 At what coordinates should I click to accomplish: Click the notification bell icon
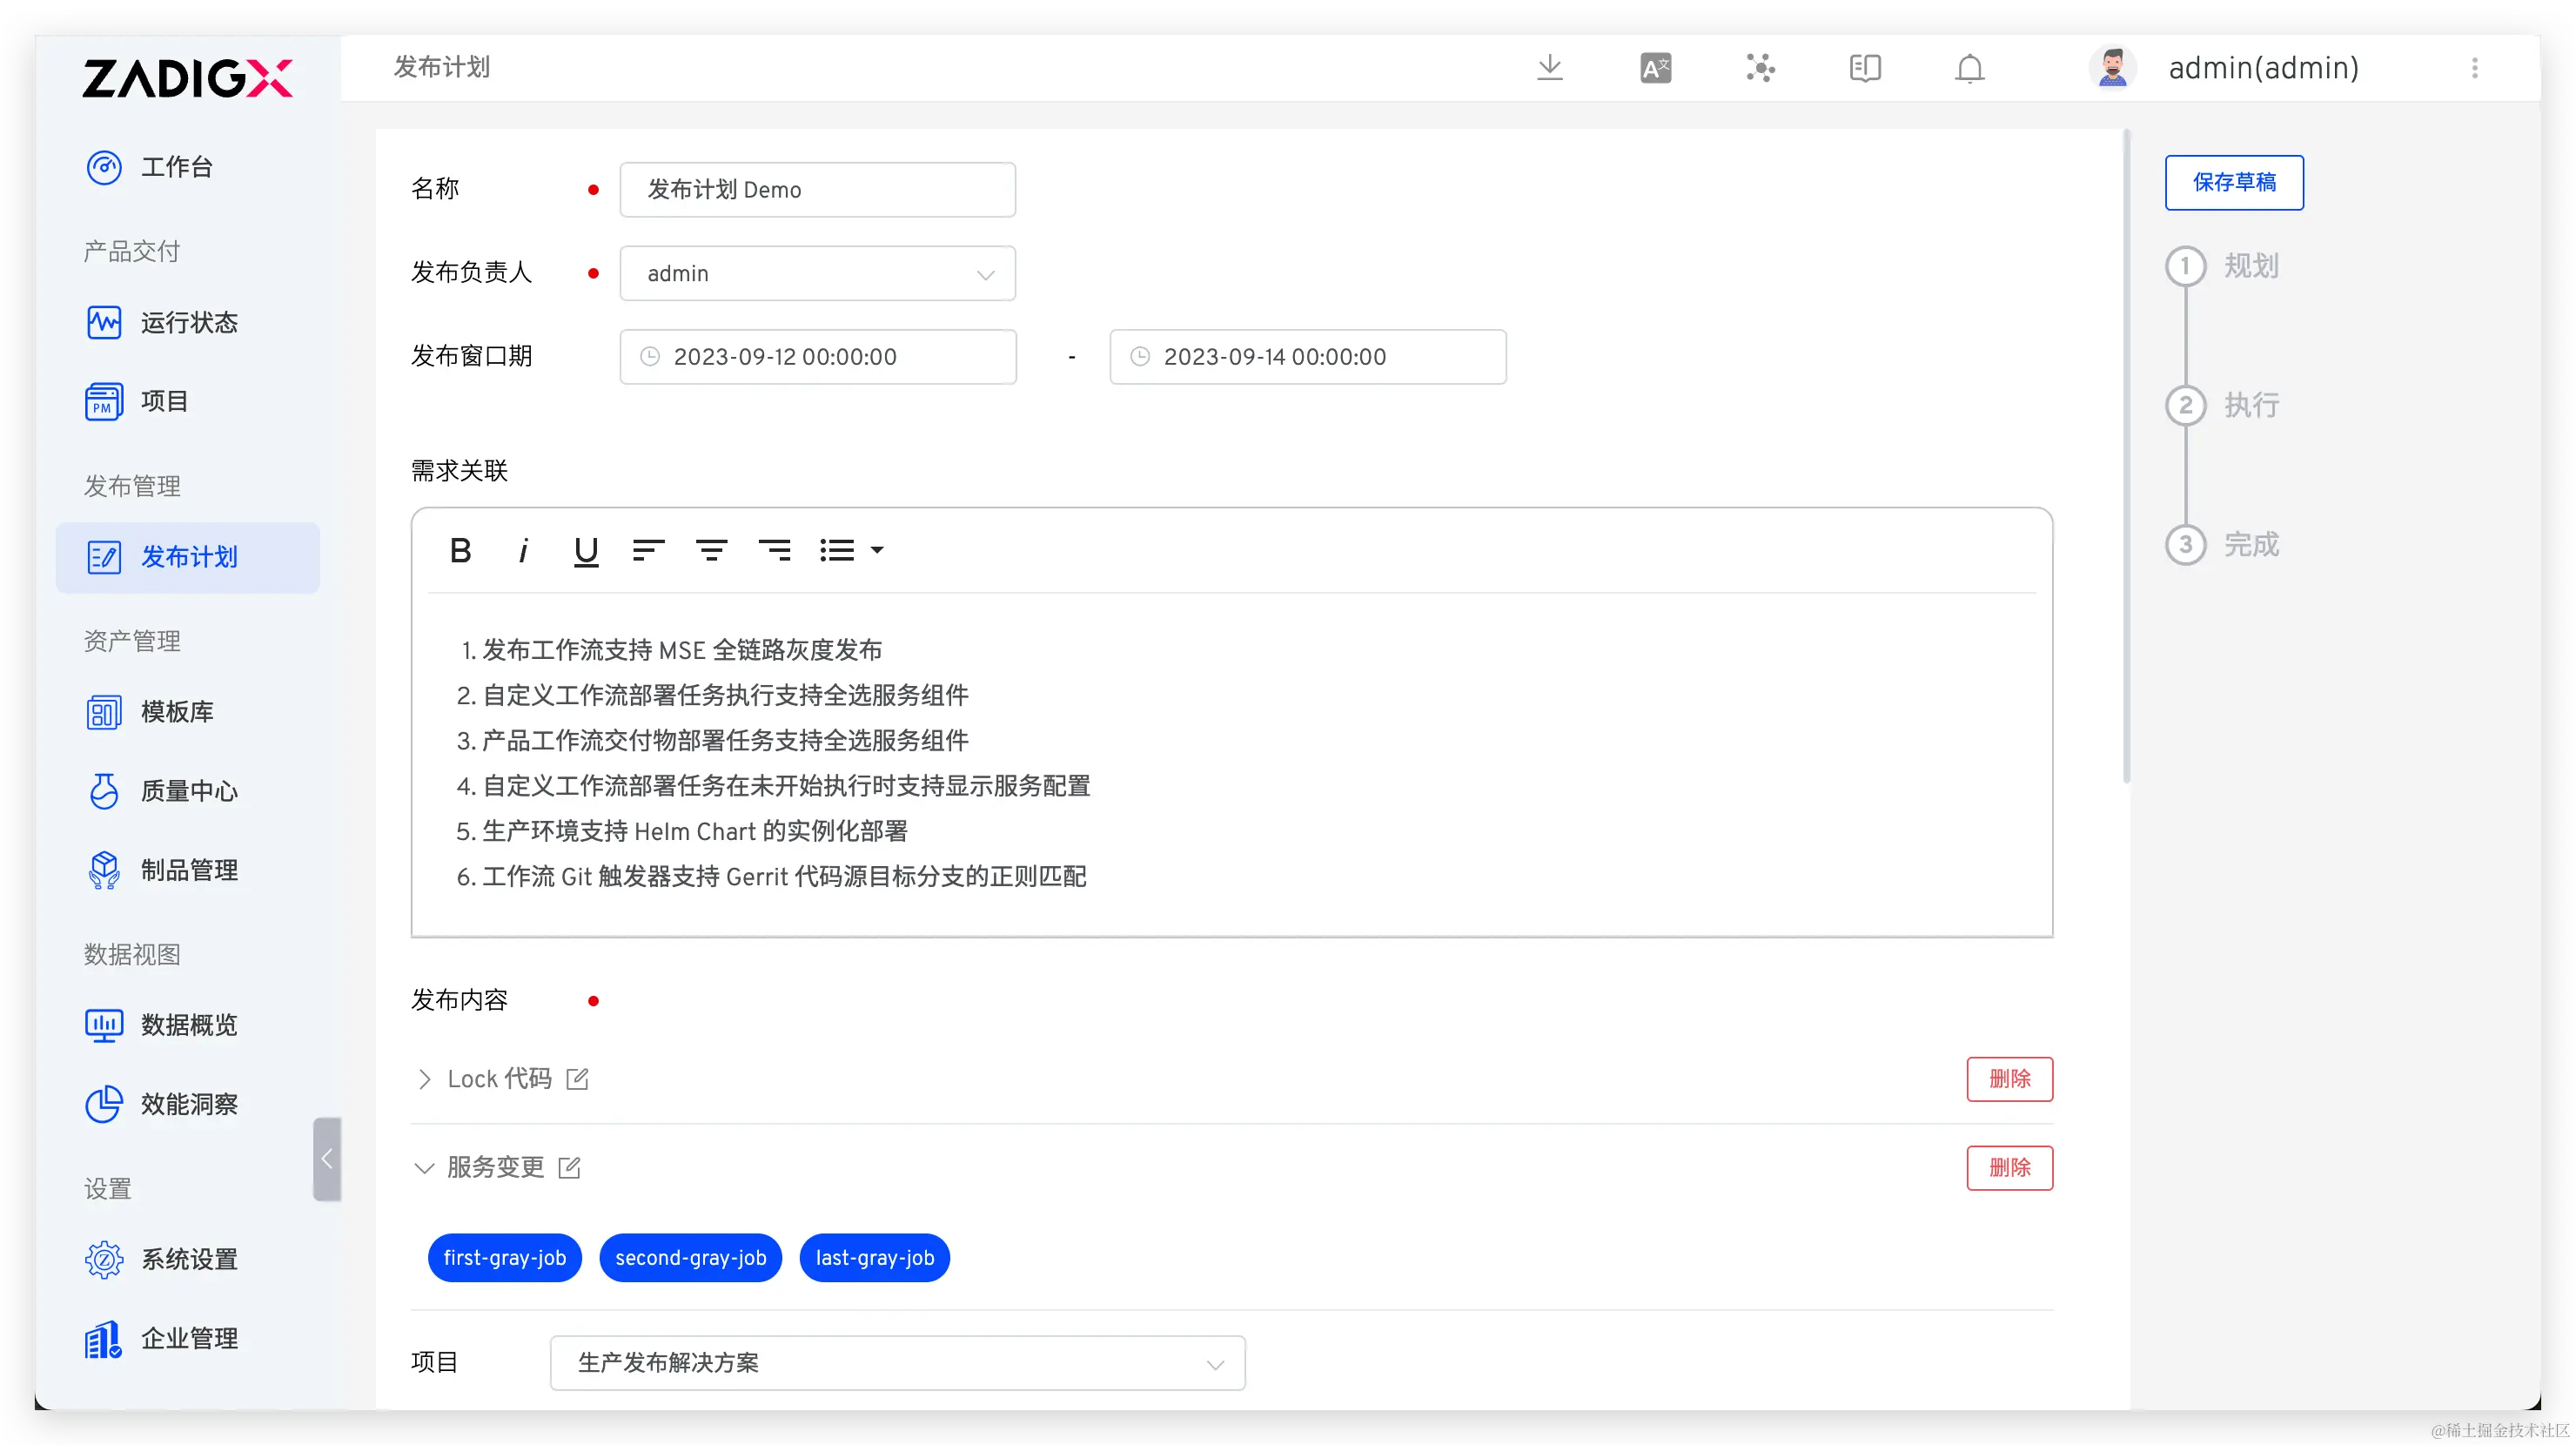pos(1969,68)
